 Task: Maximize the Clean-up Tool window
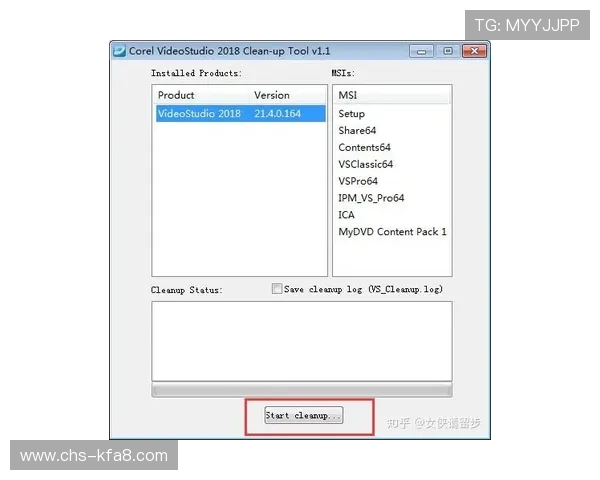(448, 51)
